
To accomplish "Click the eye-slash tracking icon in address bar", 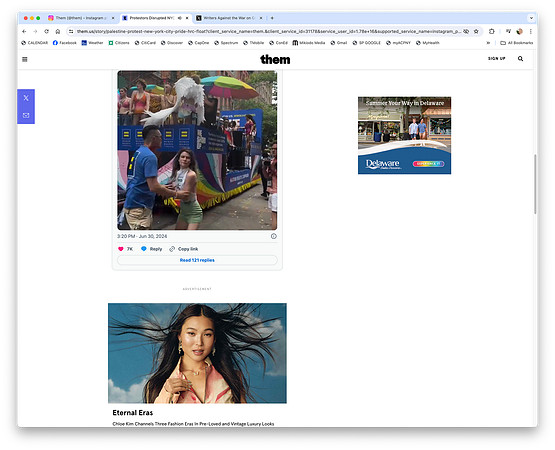I will pos(466,32).
